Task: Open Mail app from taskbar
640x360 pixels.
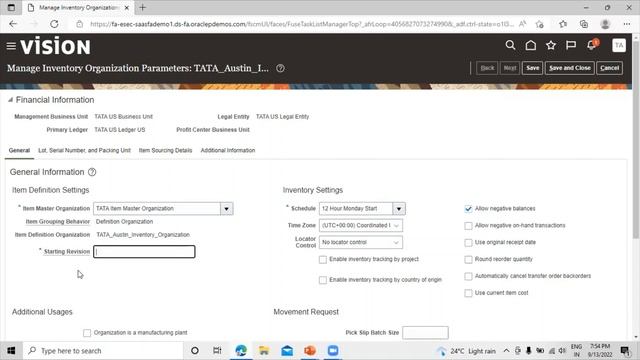Action: [x=287, y=351]
